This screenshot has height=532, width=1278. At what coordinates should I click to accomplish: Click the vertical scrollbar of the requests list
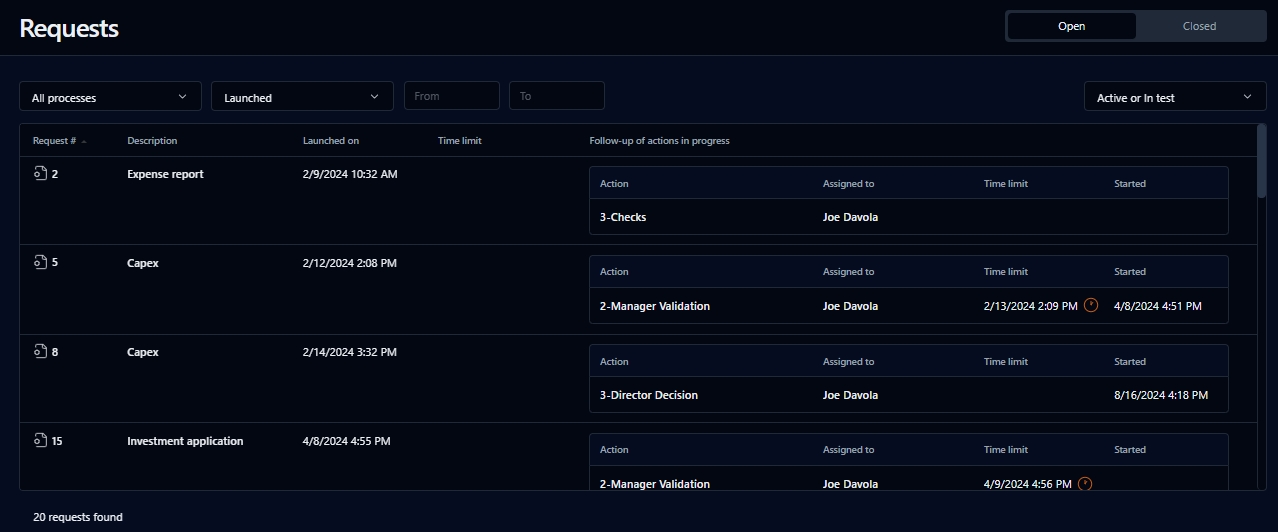(x=1261, y=161)
